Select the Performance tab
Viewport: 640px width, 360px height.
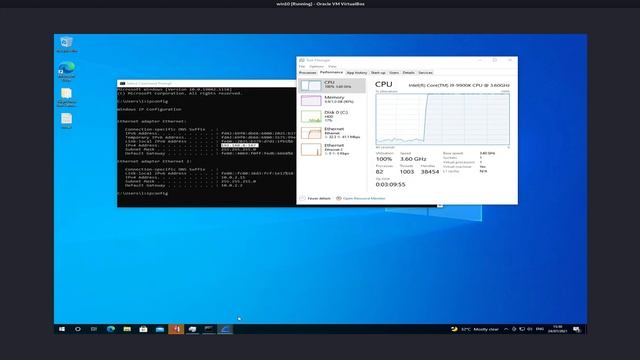coord(331,72)
